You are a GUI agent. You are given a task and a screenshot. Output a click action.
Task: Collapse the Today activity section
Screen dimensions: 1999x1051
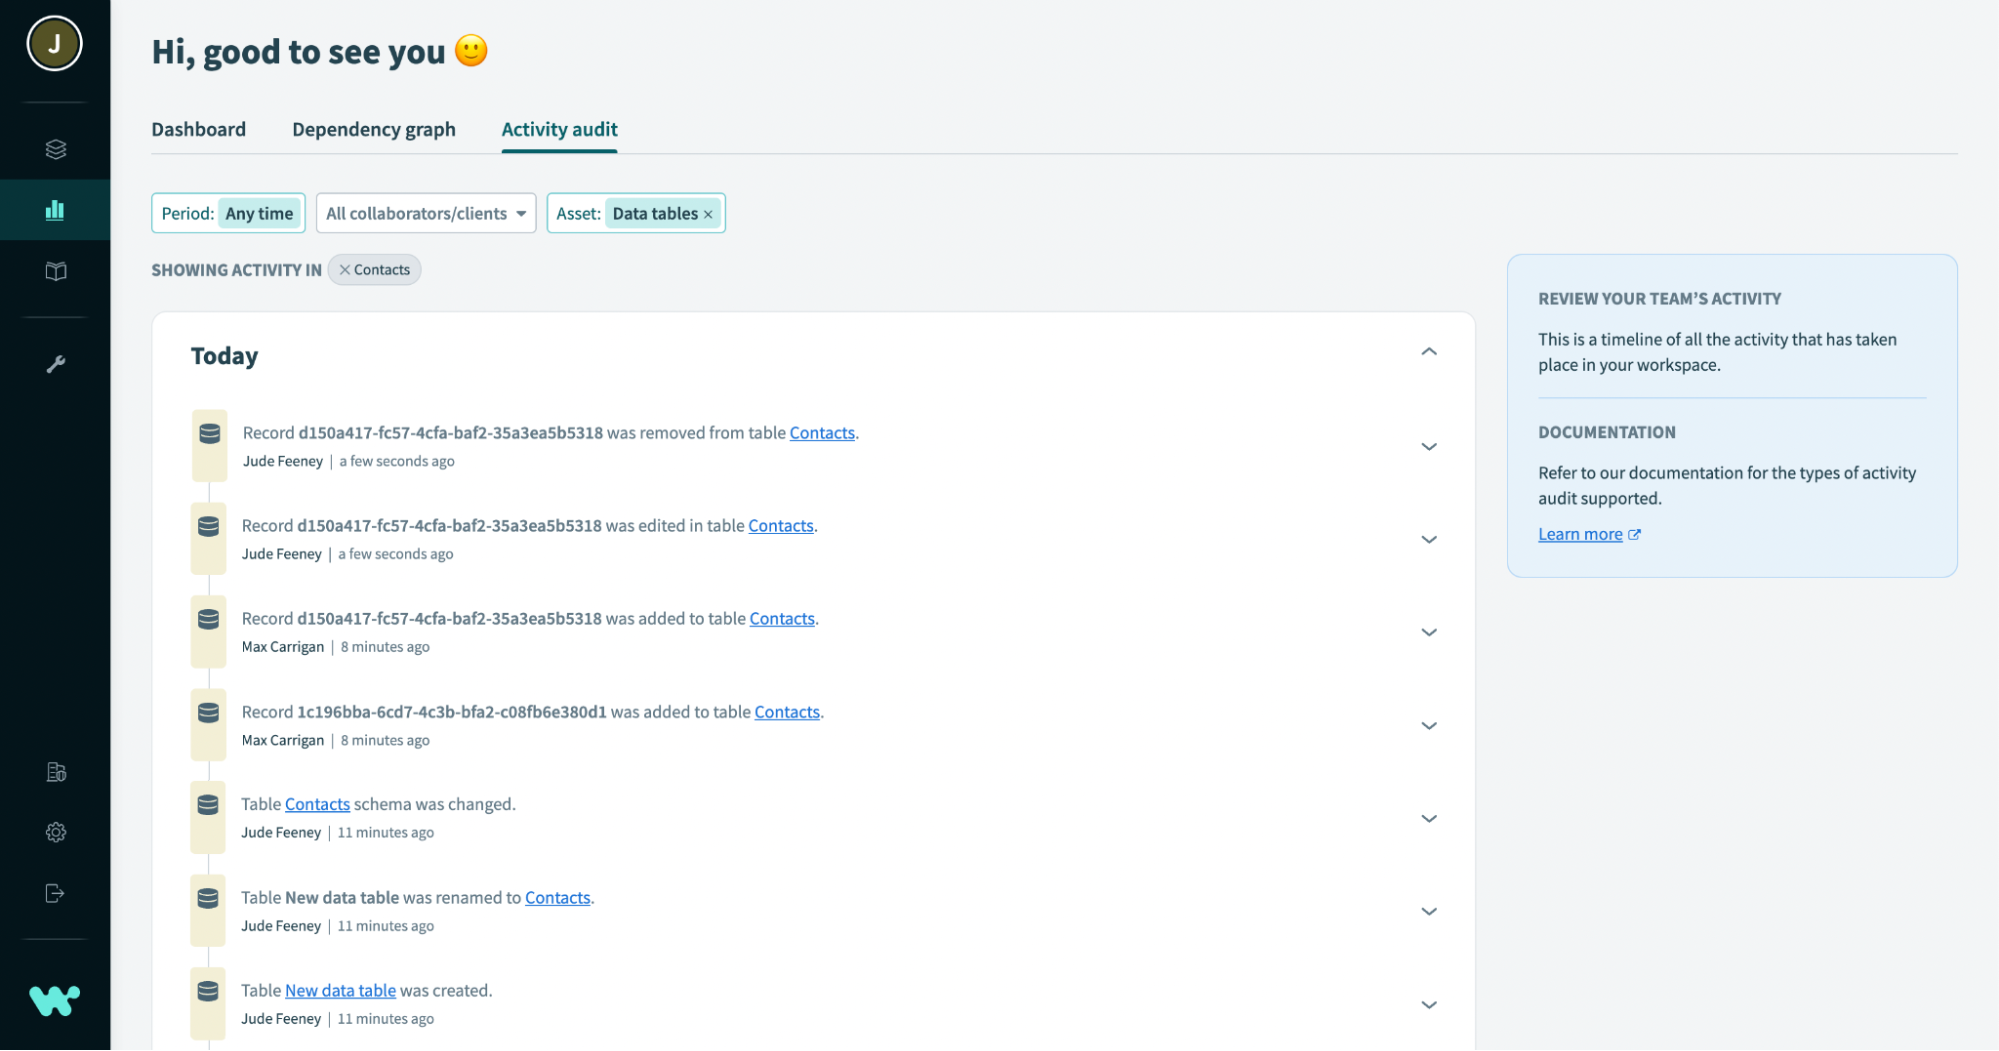[x=1428, y=352]
